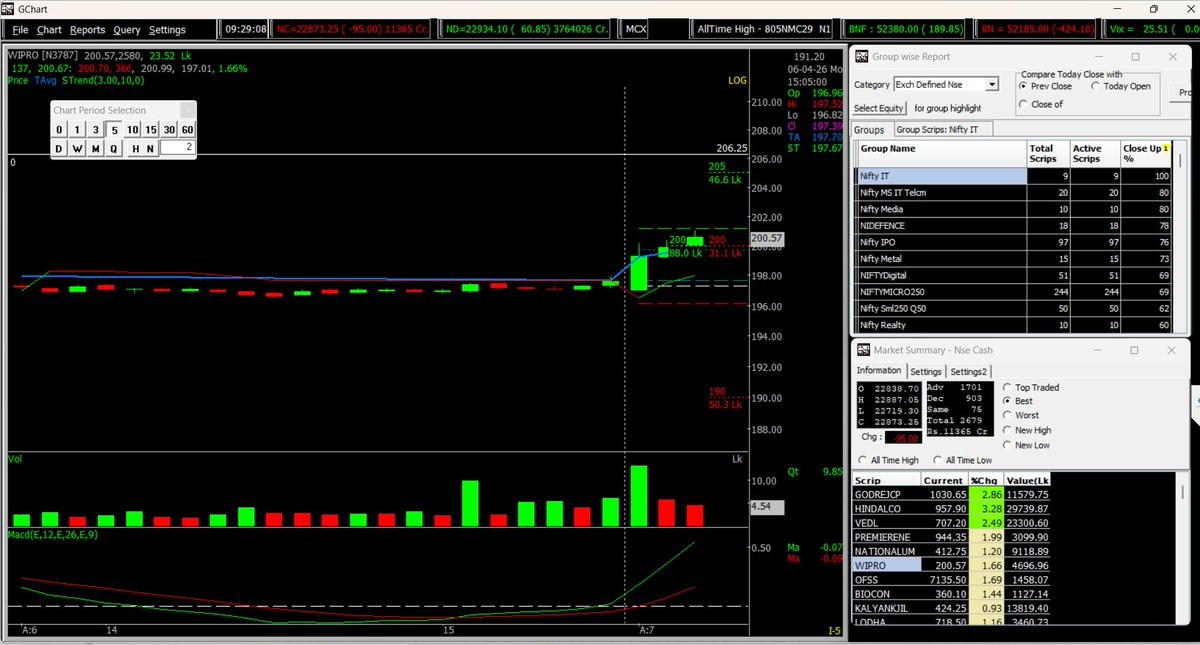Select the 60 minute chart period
This screenshot has width=1200, height=645.
[x=187, y=130]
